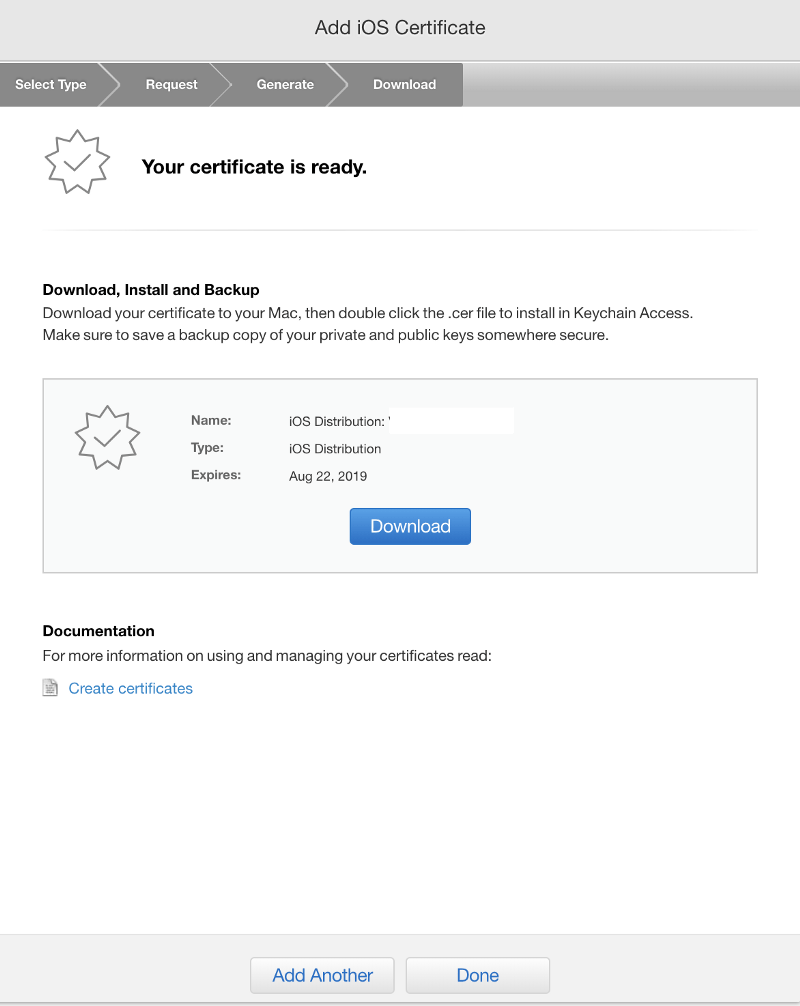Click the Add Another button
800x1006 pixels.
coord(322,975)
